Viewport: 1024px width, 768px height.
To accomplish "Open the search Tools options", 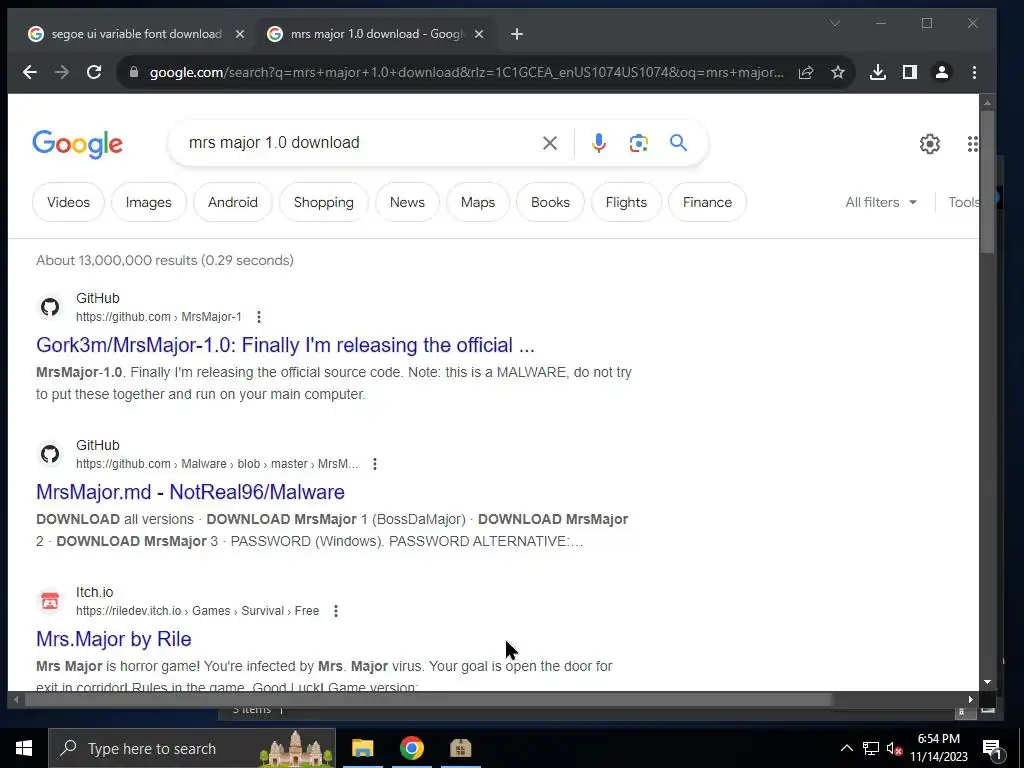I will coord(963,202).
